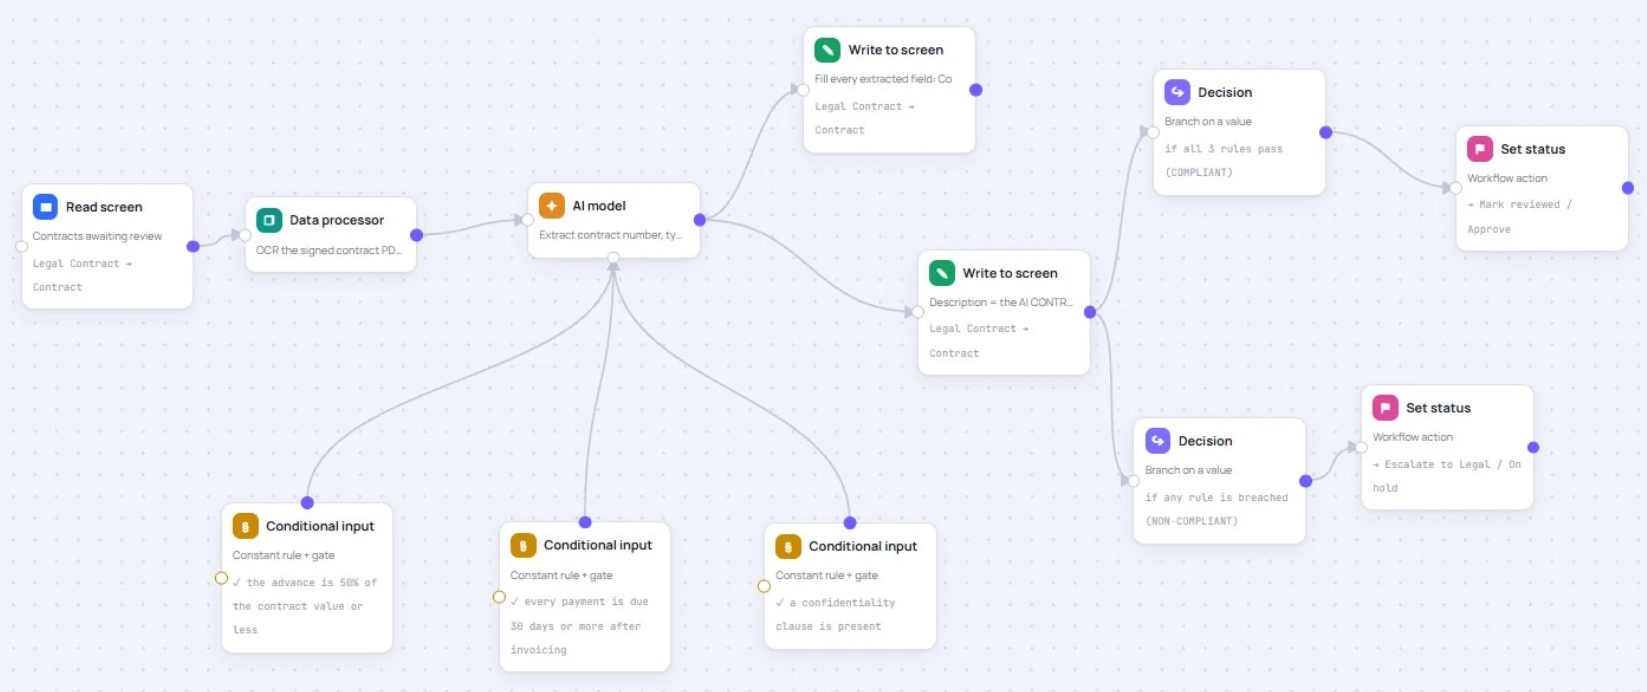
Task: Select the 'AI model' node title
Action: 599,206
